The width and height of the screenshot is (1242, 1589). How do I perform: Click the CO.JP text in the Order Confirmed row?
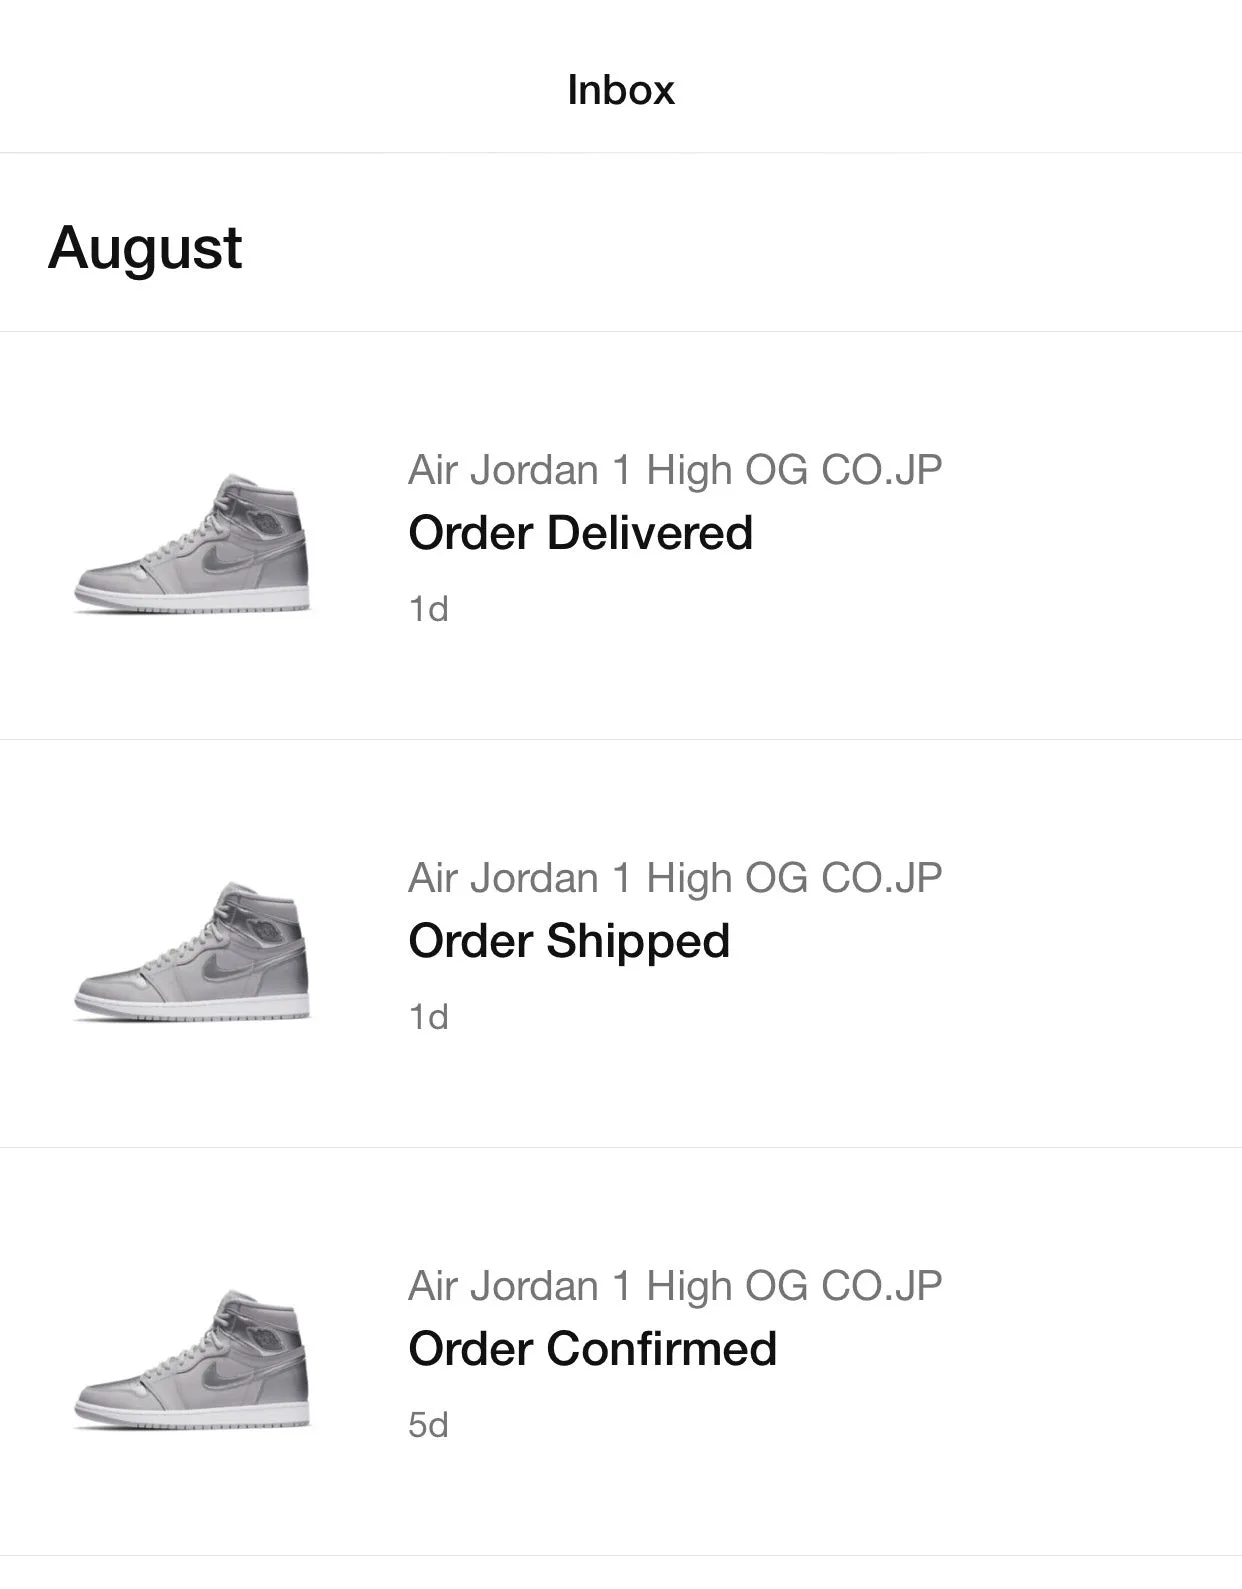(x=881, y=1286)
